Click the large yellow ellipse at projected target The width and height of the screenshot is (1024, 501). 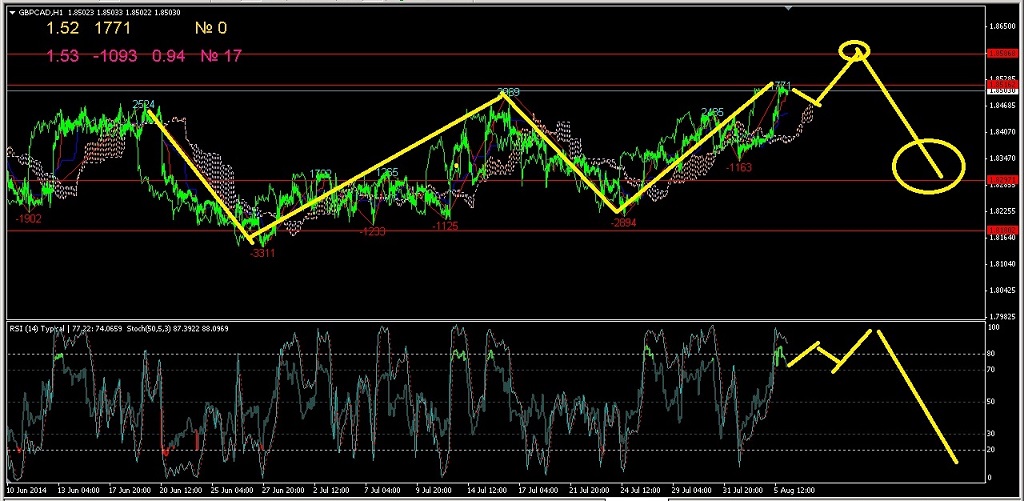[928, 164]
